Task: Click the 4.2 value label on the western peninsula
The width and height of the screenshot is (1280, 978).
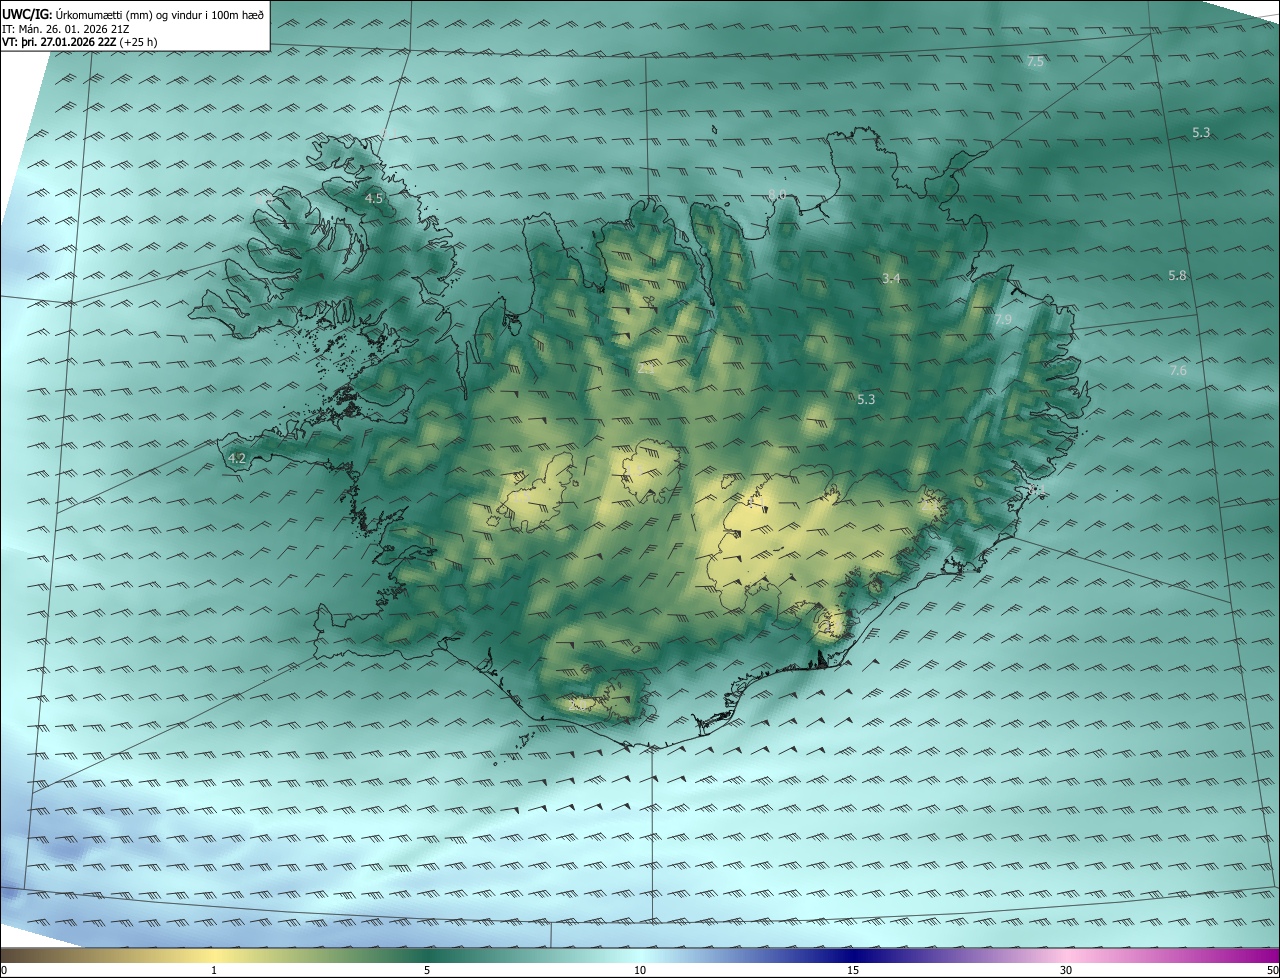Action: click(x=237, y=459)
